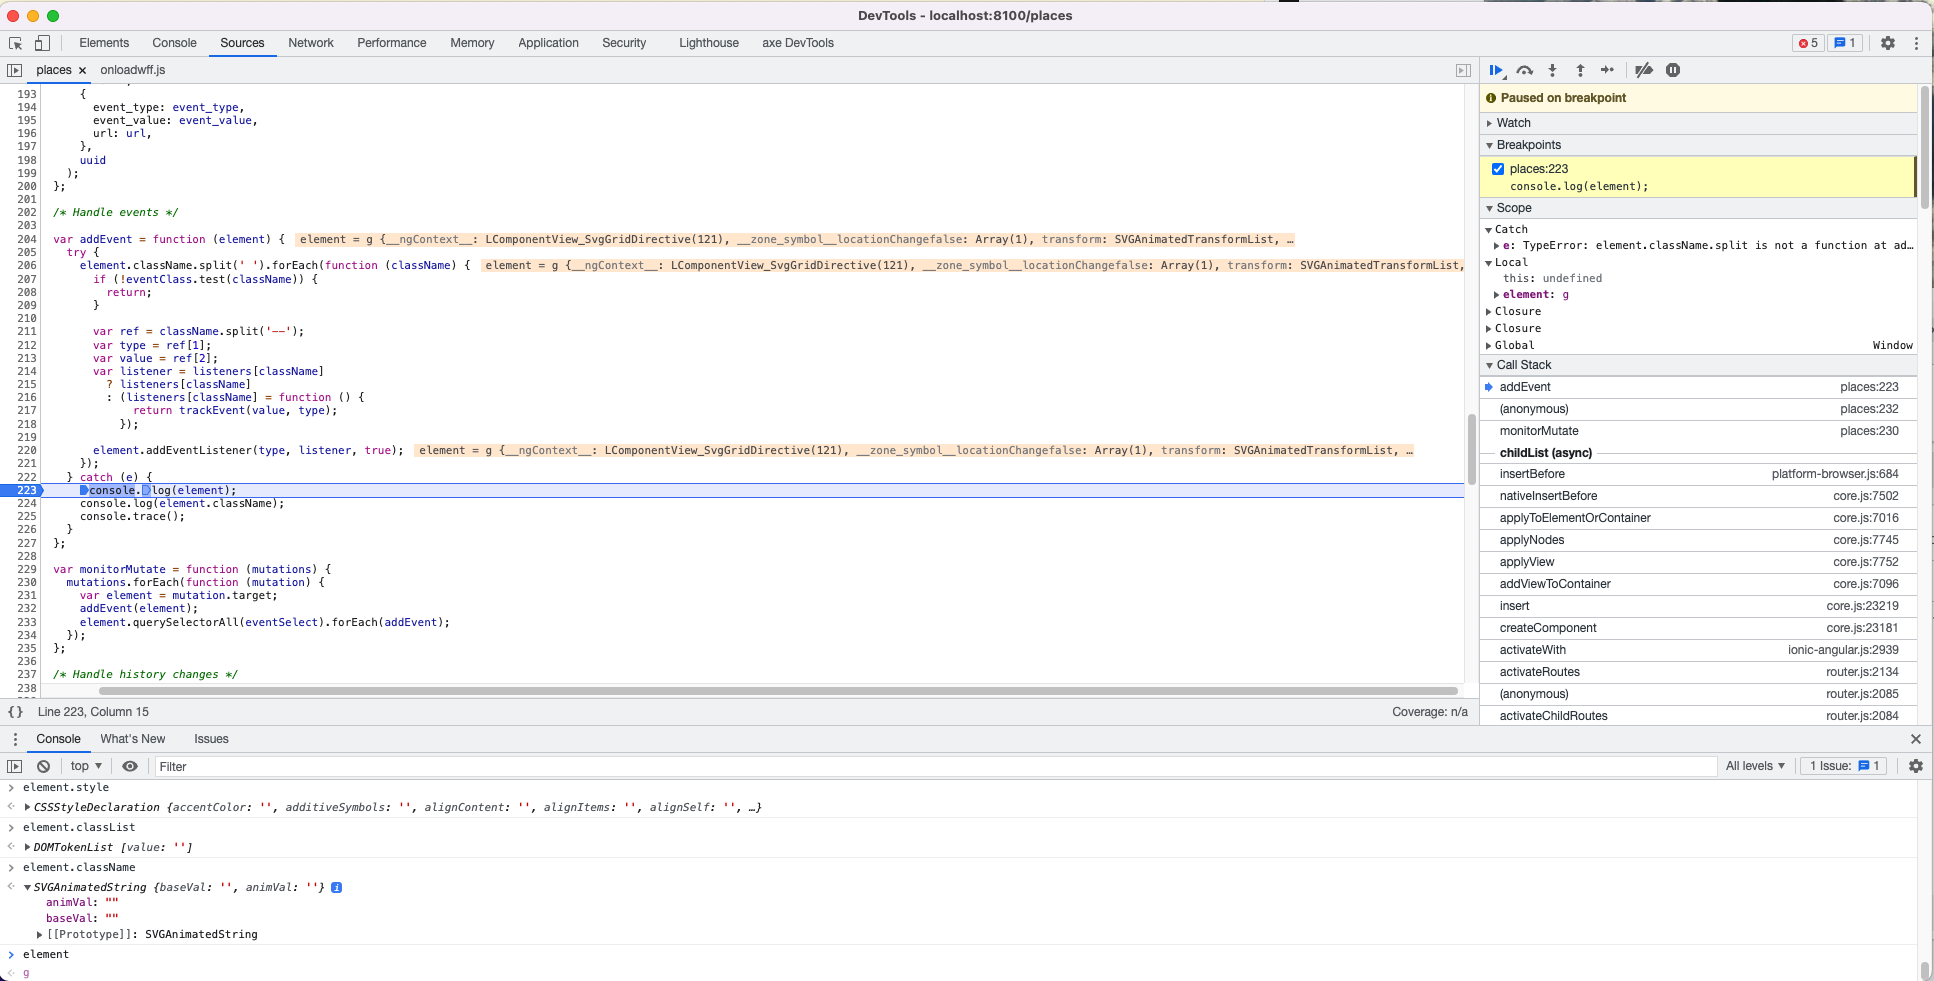Step over the next function call

click(1525, 70)
